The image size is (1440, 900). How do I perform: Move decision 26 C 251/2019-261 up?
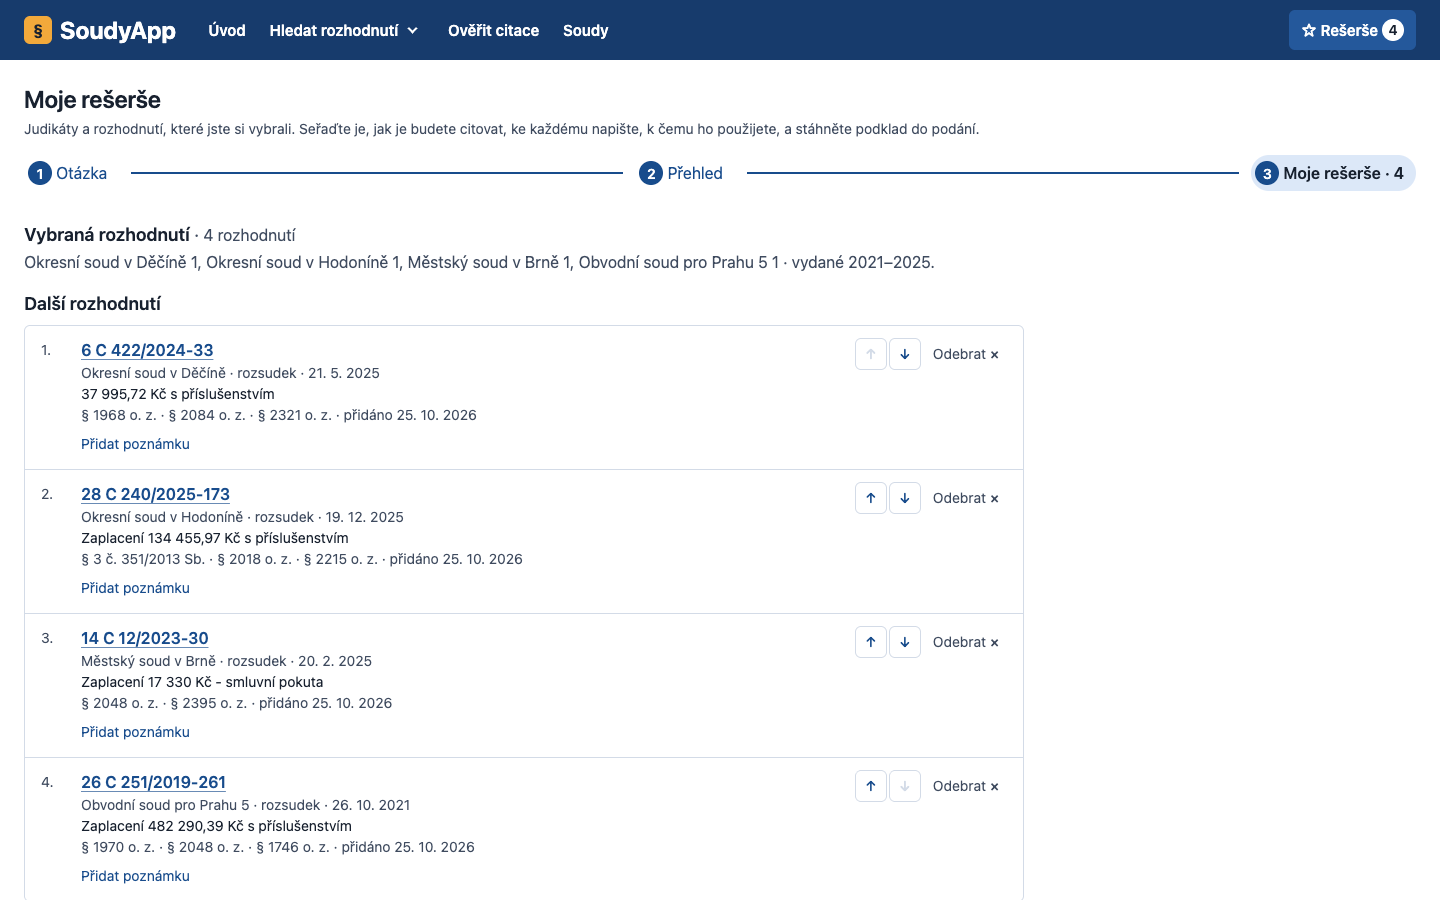[x=871, y=786]
